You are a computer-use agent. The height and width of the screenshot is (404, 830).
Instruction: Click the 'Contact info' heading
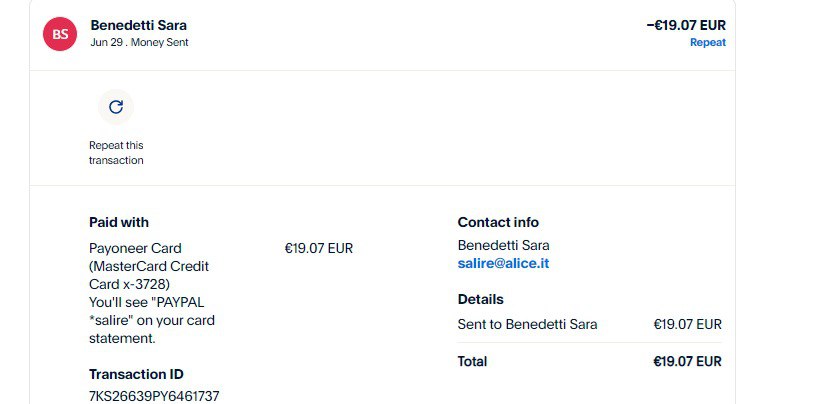point(498,222)
